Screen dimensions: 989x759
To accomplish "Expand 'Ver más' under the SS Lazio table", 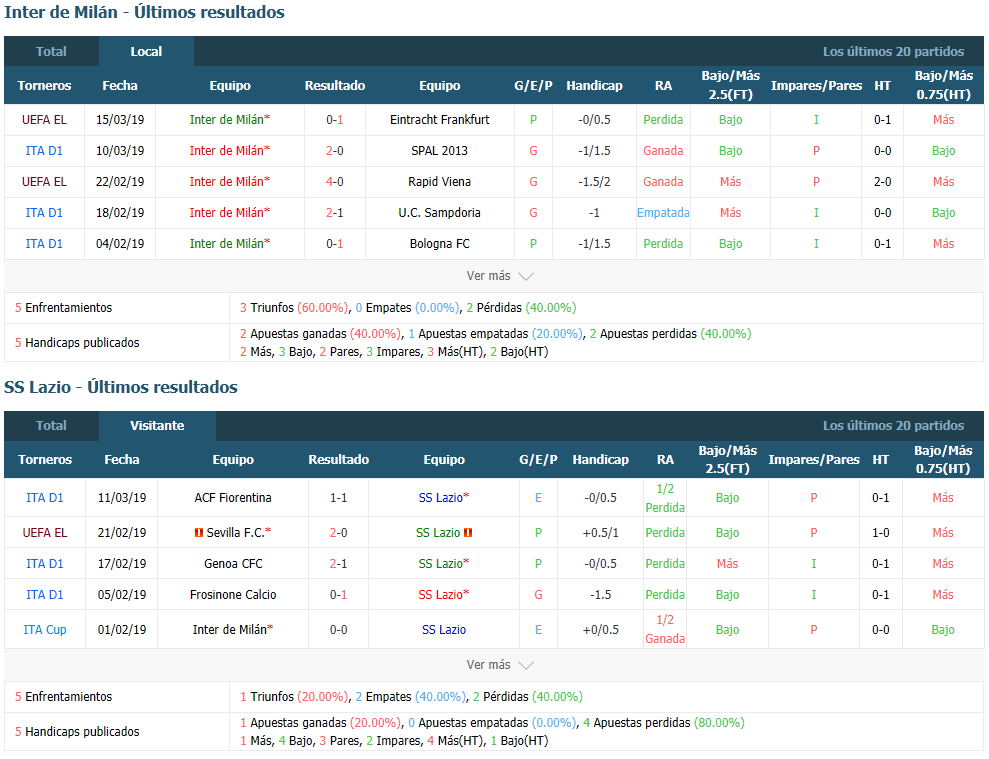I will pyautogui.click(x=500, y=665).
